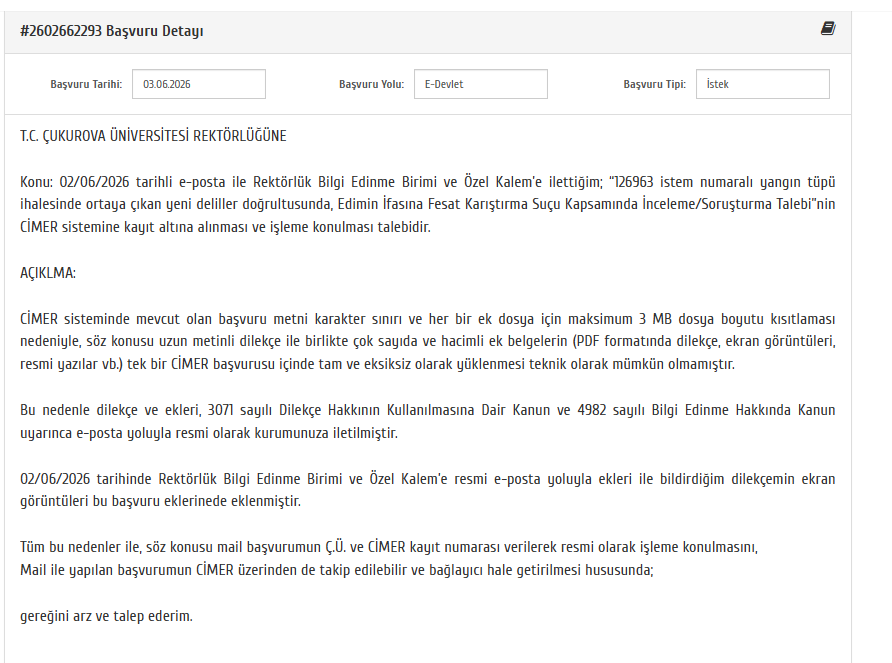
Task: Click the Başvuru Tipi label
Action: [x=654, y=84]
